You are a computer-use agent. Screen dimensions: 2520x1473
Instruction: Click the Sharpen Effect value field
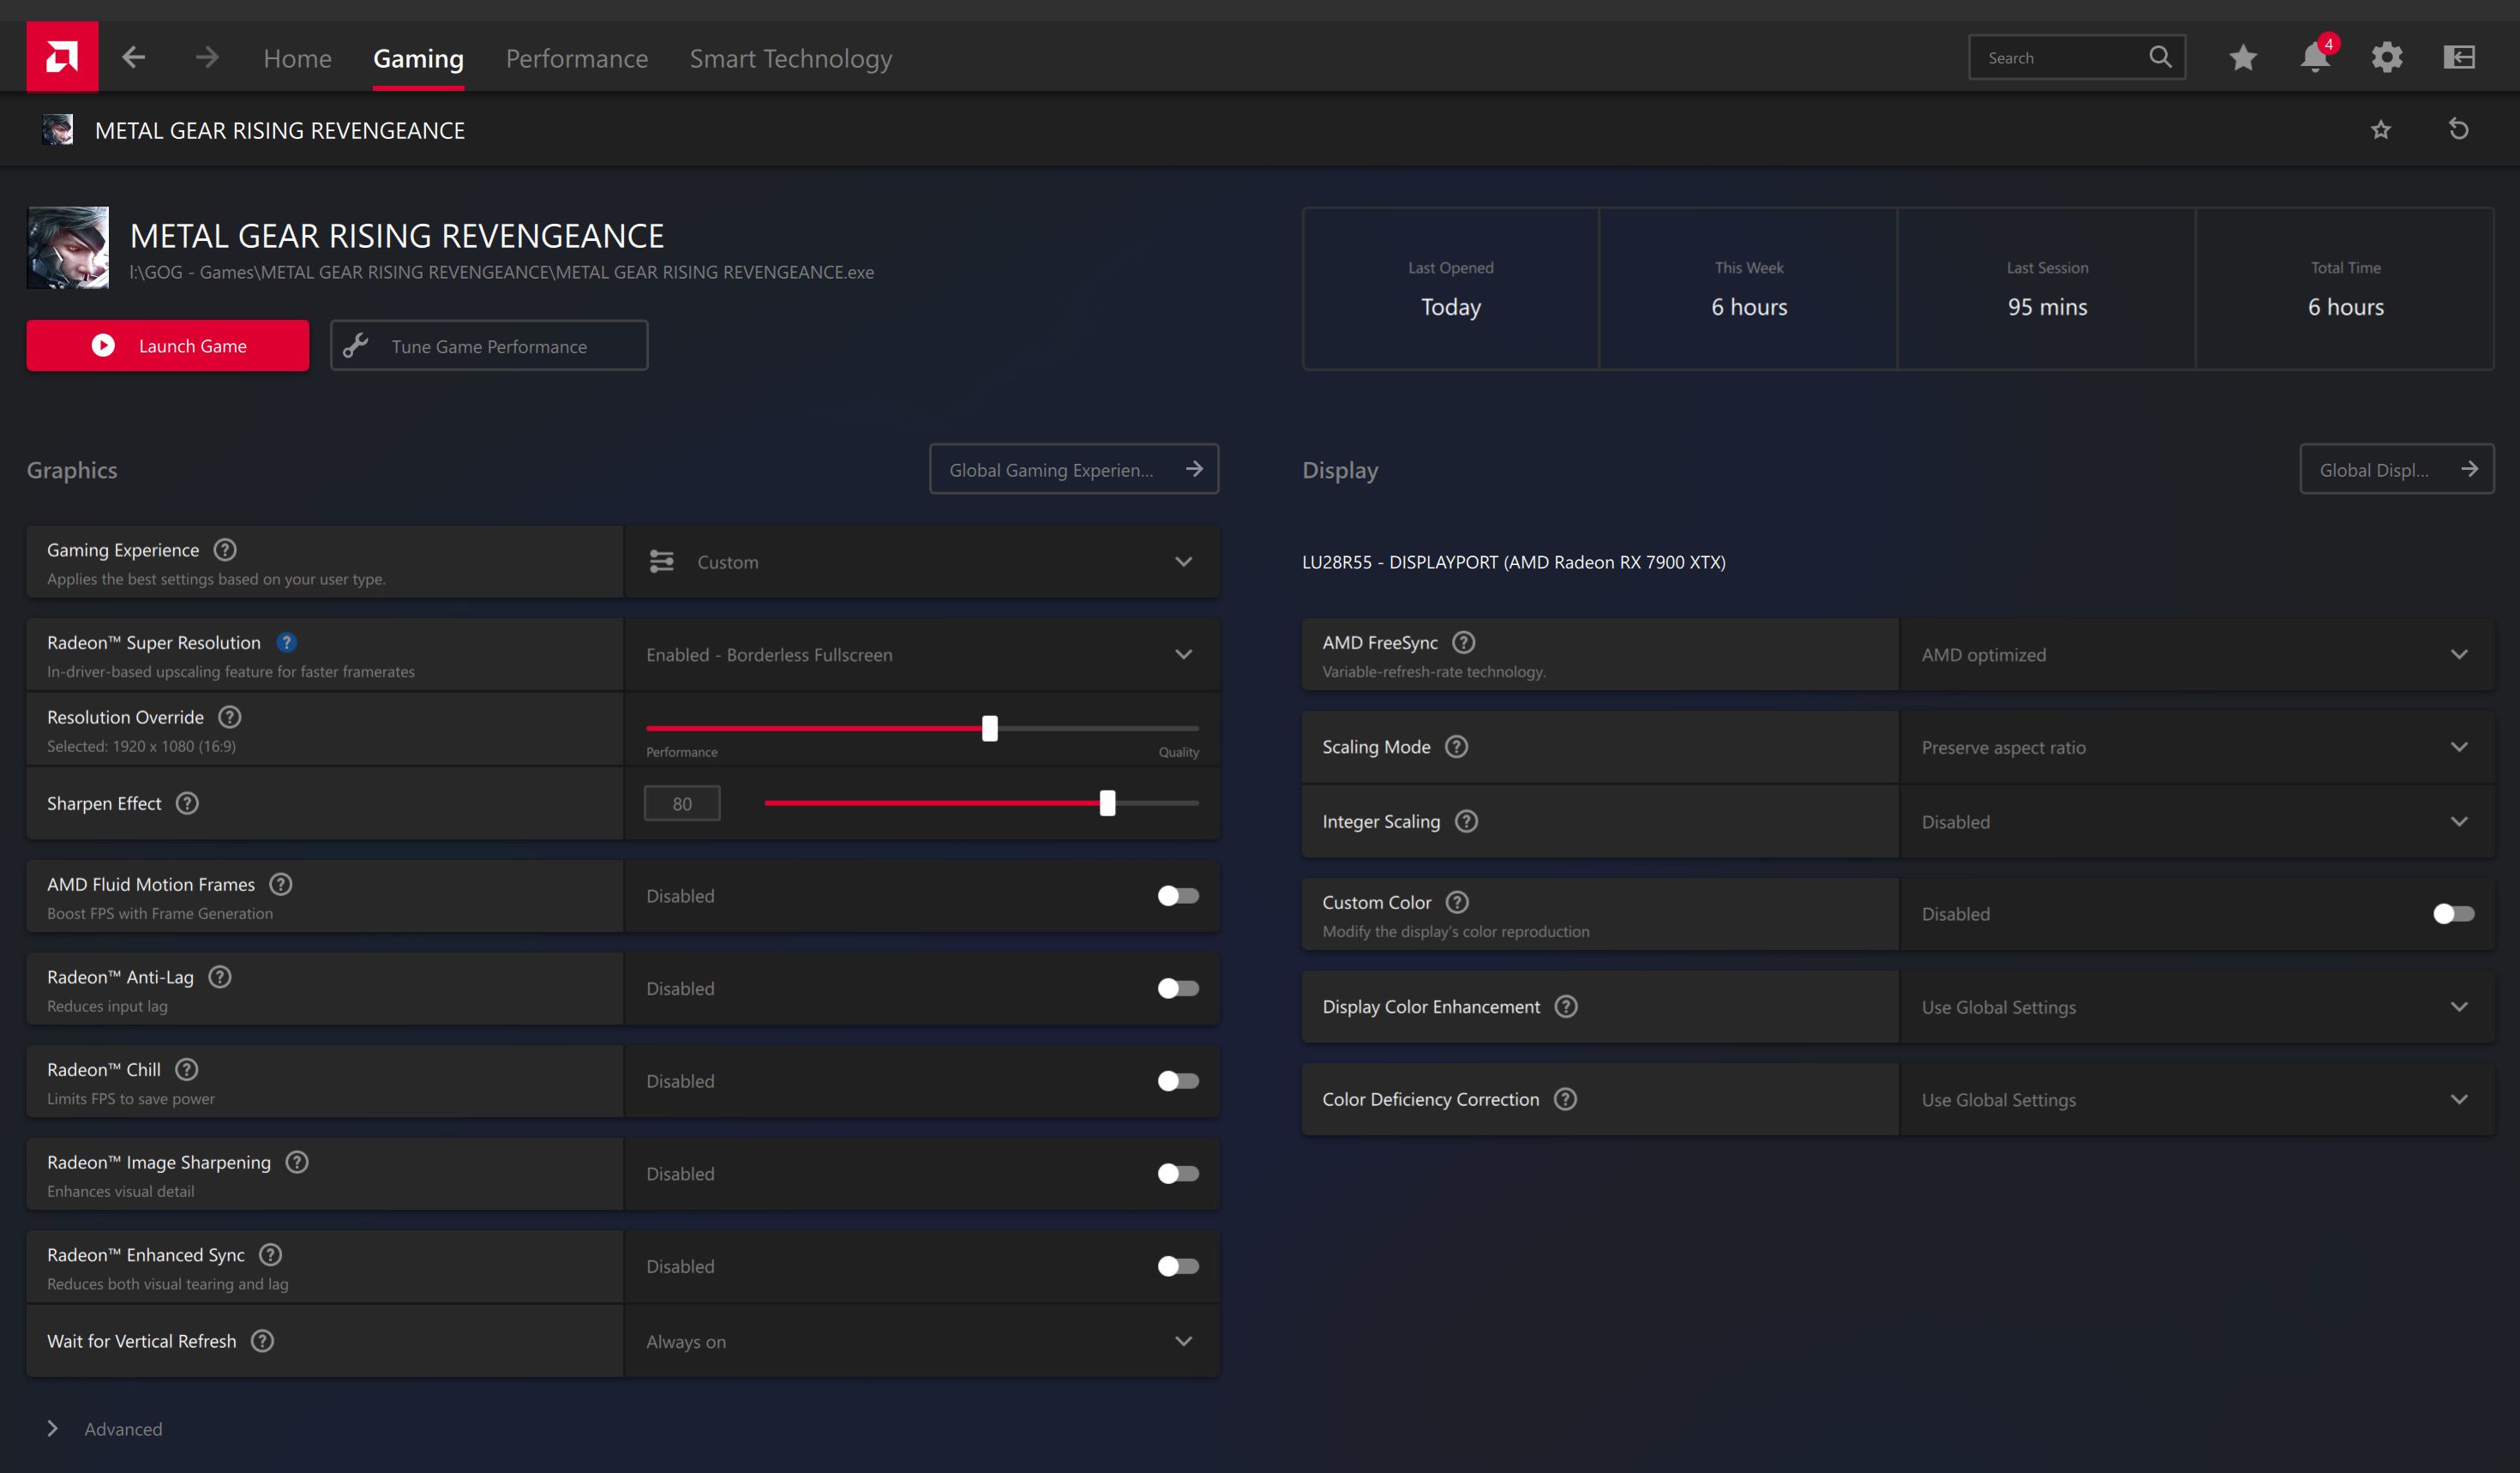click(x=682, y=803)
